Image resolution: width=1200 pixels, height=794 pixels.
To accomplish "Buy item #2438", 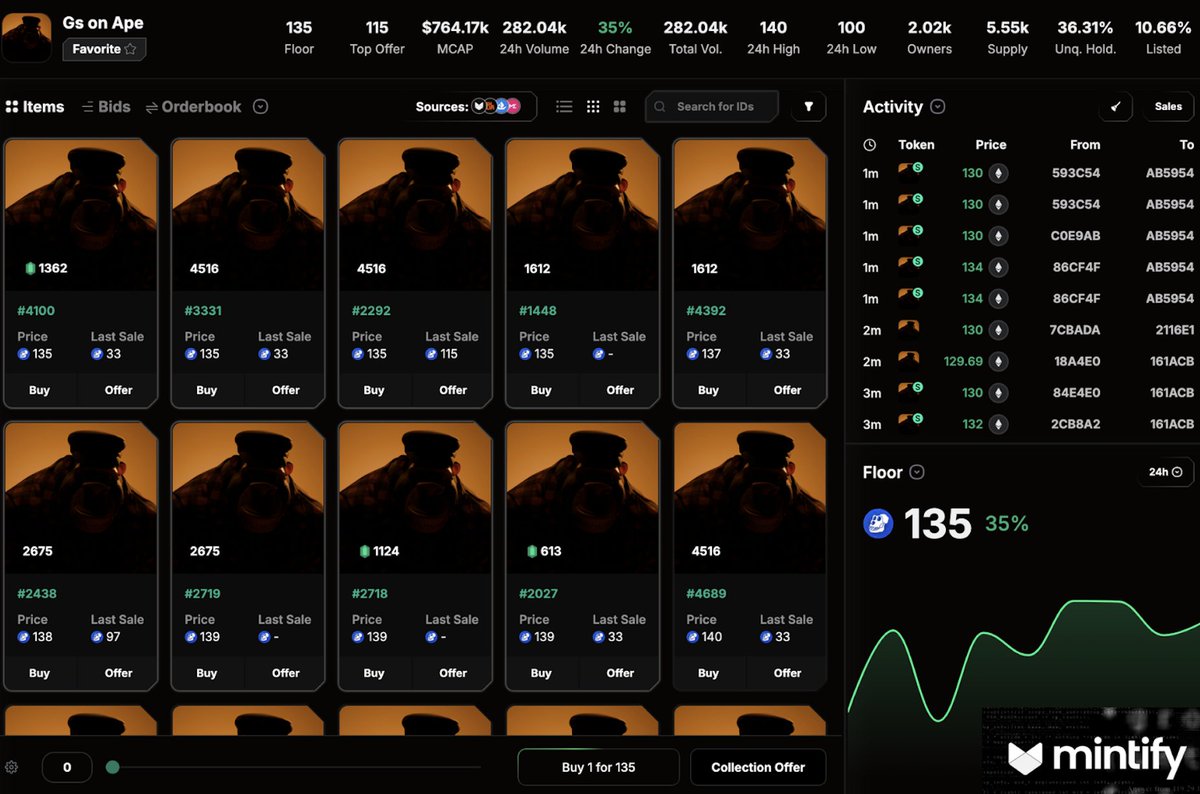I will tap(40, 673).
